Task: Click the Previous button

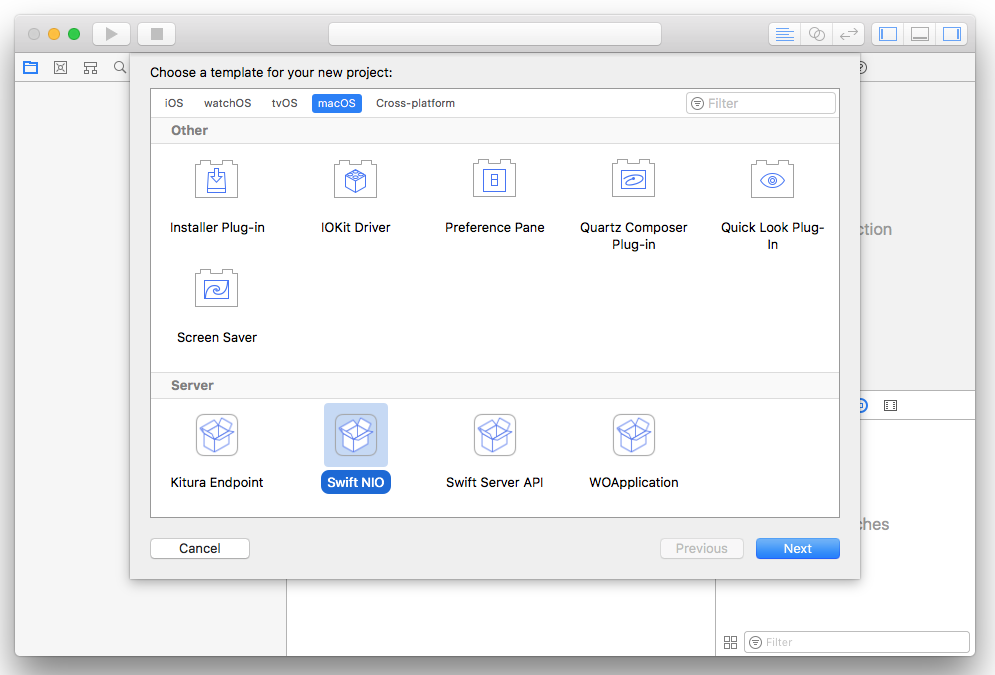Action: click(702, 549)
